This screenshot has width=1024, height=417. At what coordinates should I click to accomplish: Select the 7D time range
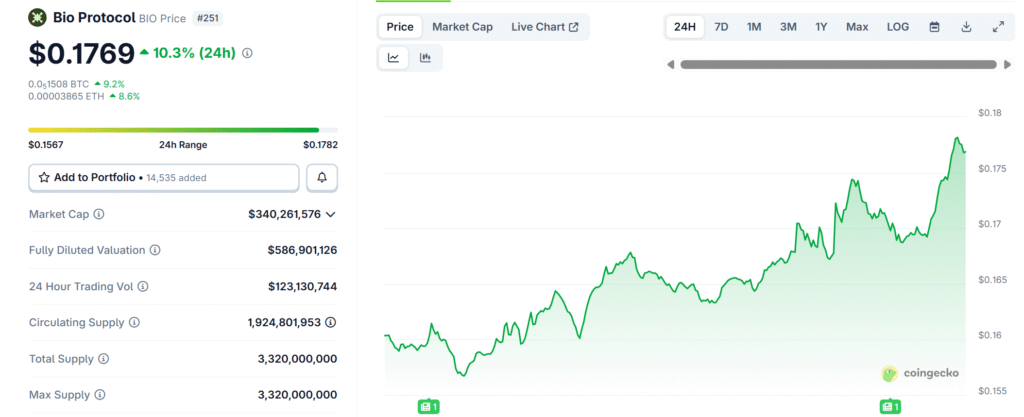pyautogui.click(x=721, y=27)
